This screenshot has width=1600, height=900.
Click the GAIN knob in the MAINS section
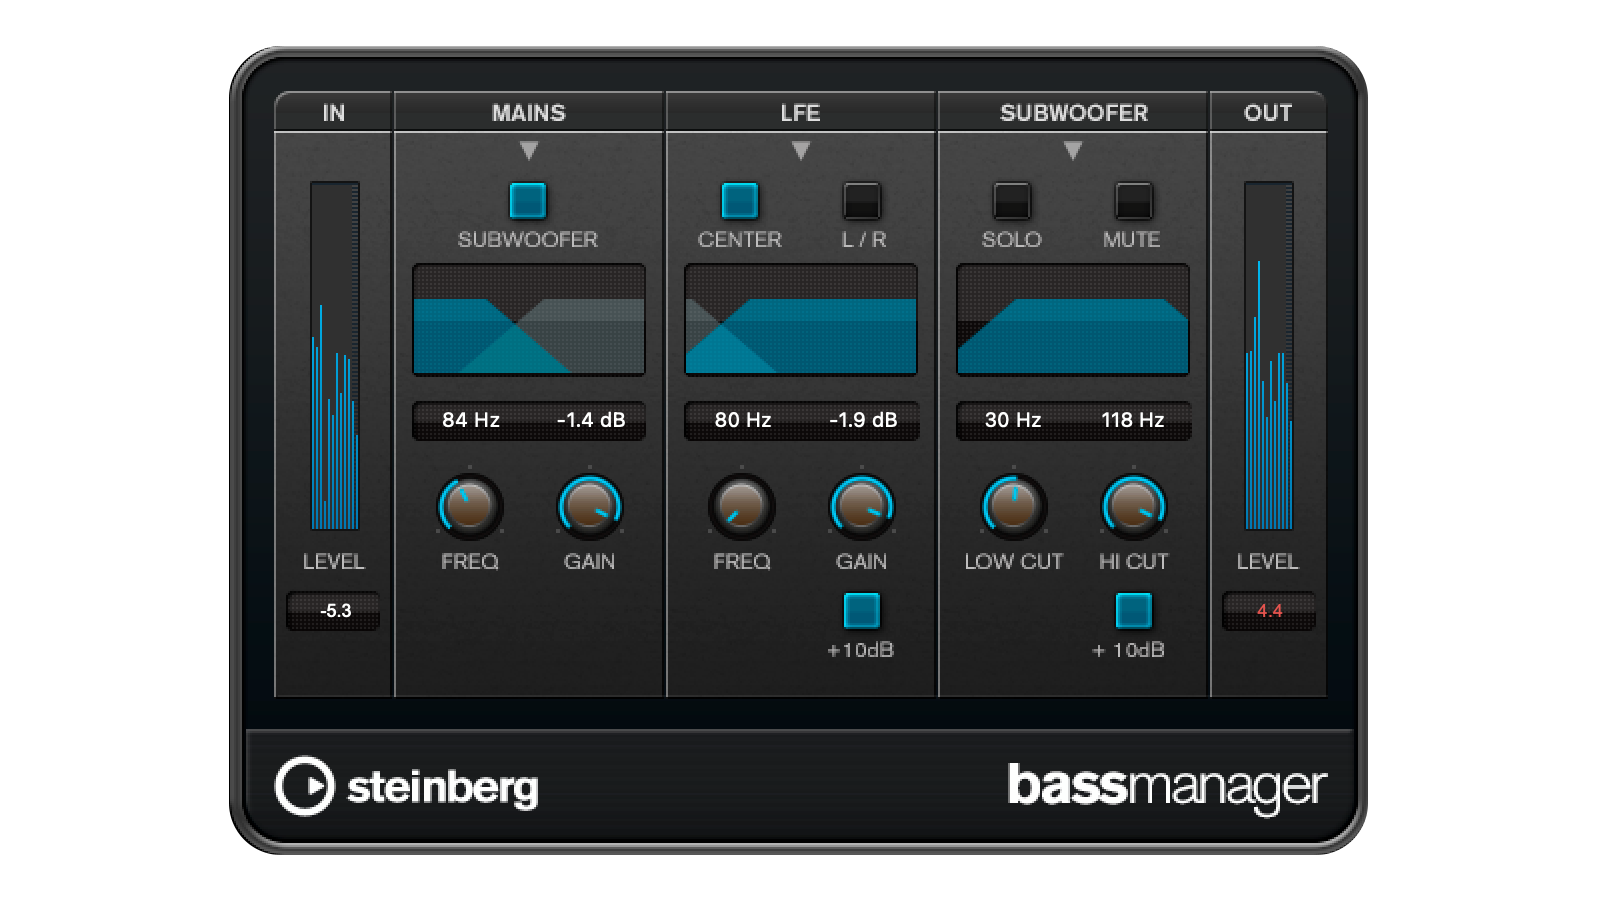pos(590,507)
